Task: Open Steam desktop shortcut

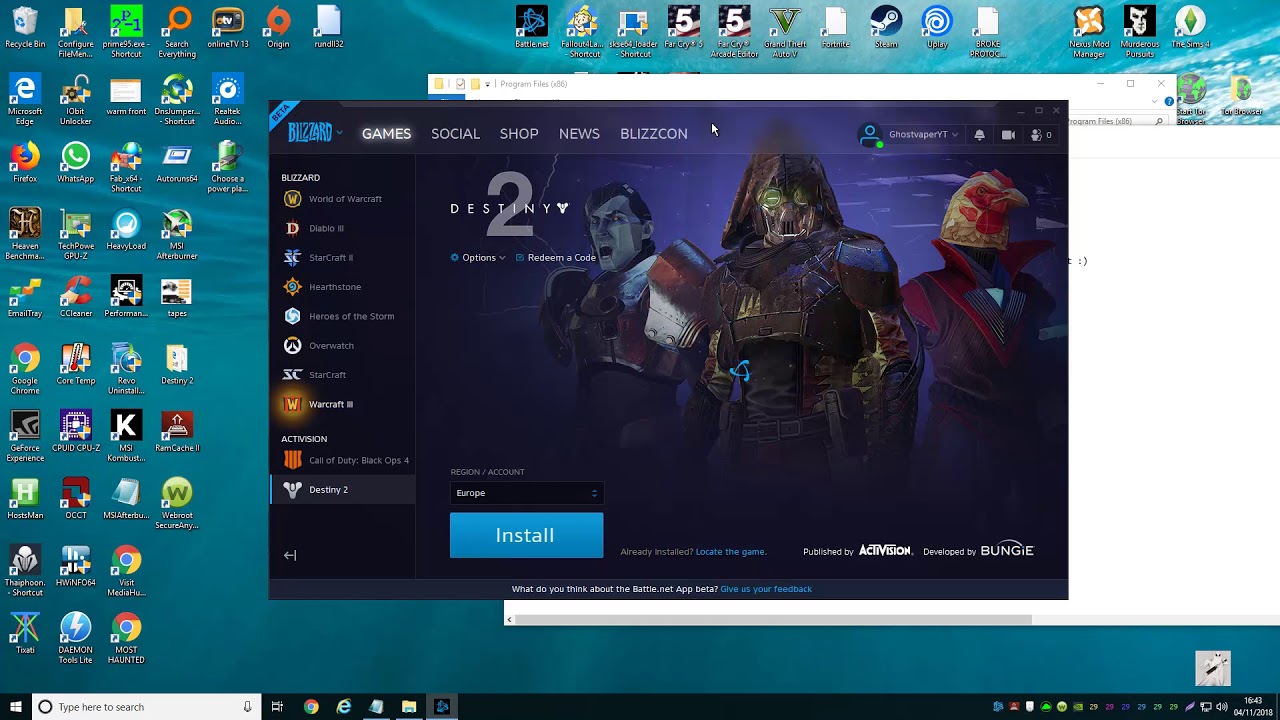Action: tap(885, 28)
